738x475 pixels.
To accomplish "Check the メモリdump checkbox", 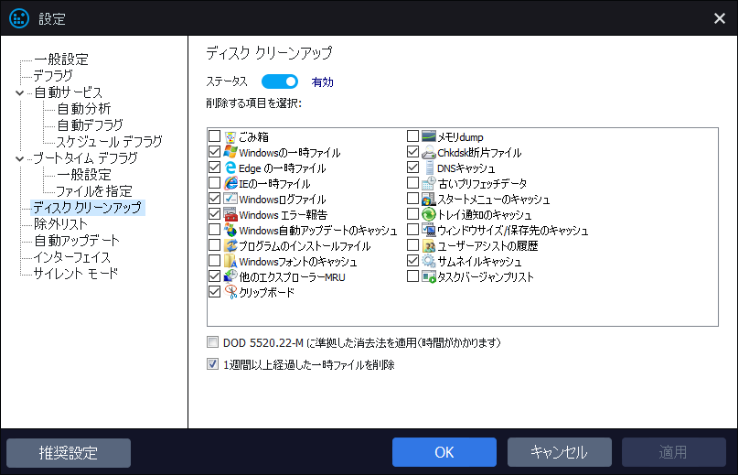I will tap(413, 137).
